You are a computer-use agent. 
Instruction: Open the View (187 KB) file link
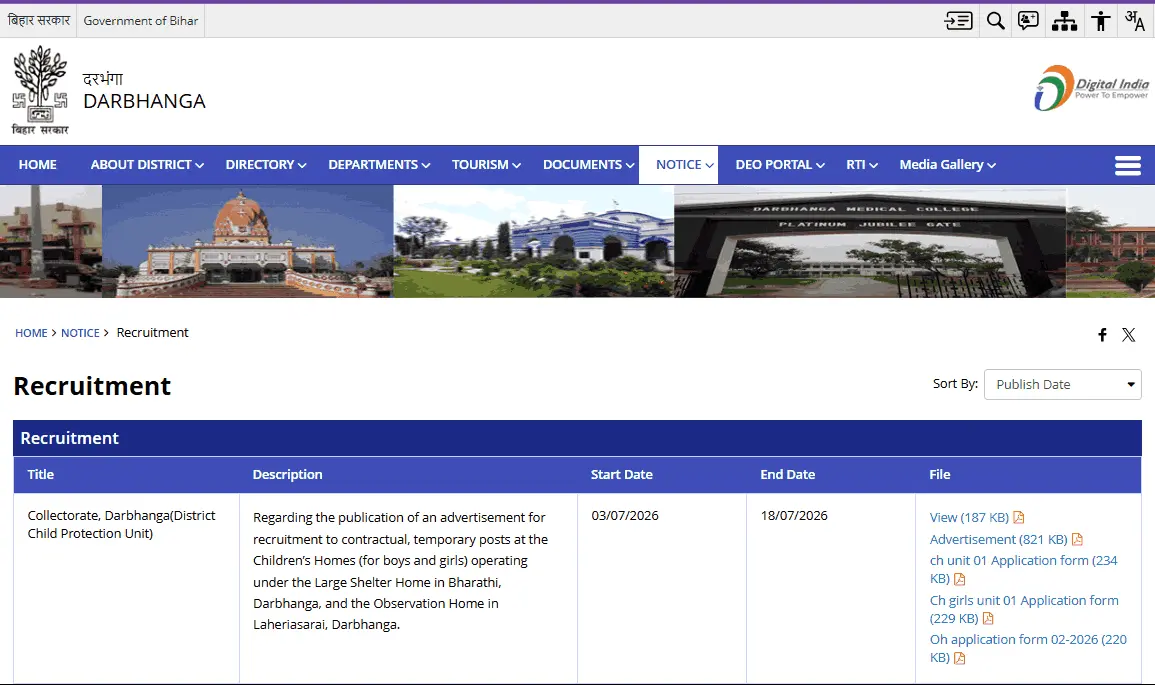tap(969, 518)
